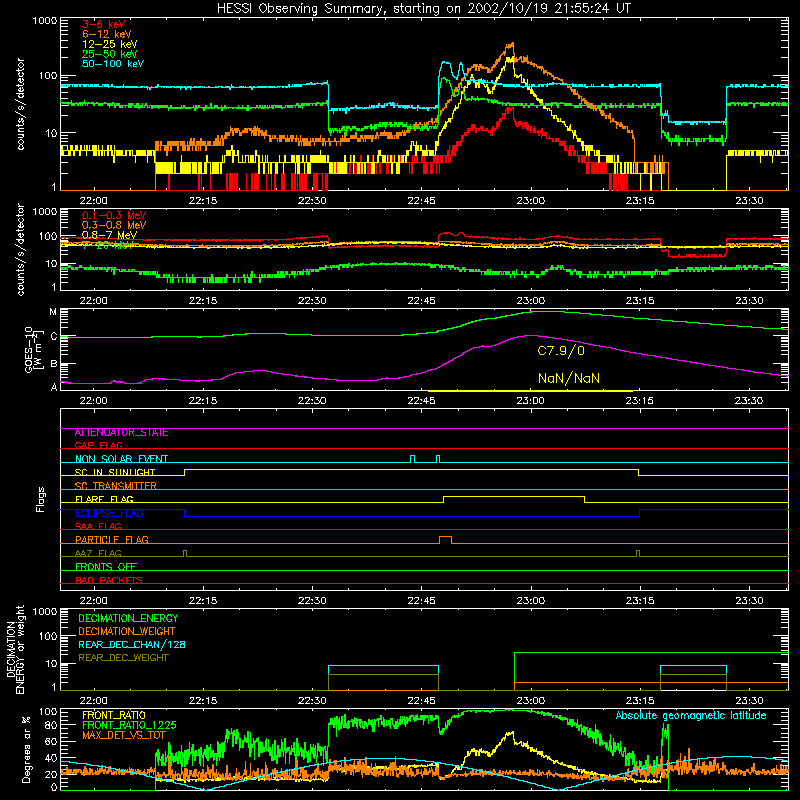Select the SC_TRANSMITTER flag label

point(115,486)
